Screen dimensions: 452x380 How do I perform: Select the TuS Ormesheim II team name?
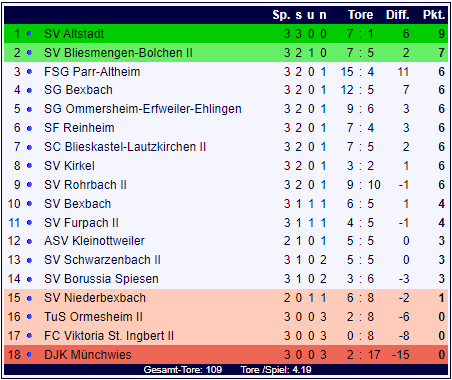(93, 317)
